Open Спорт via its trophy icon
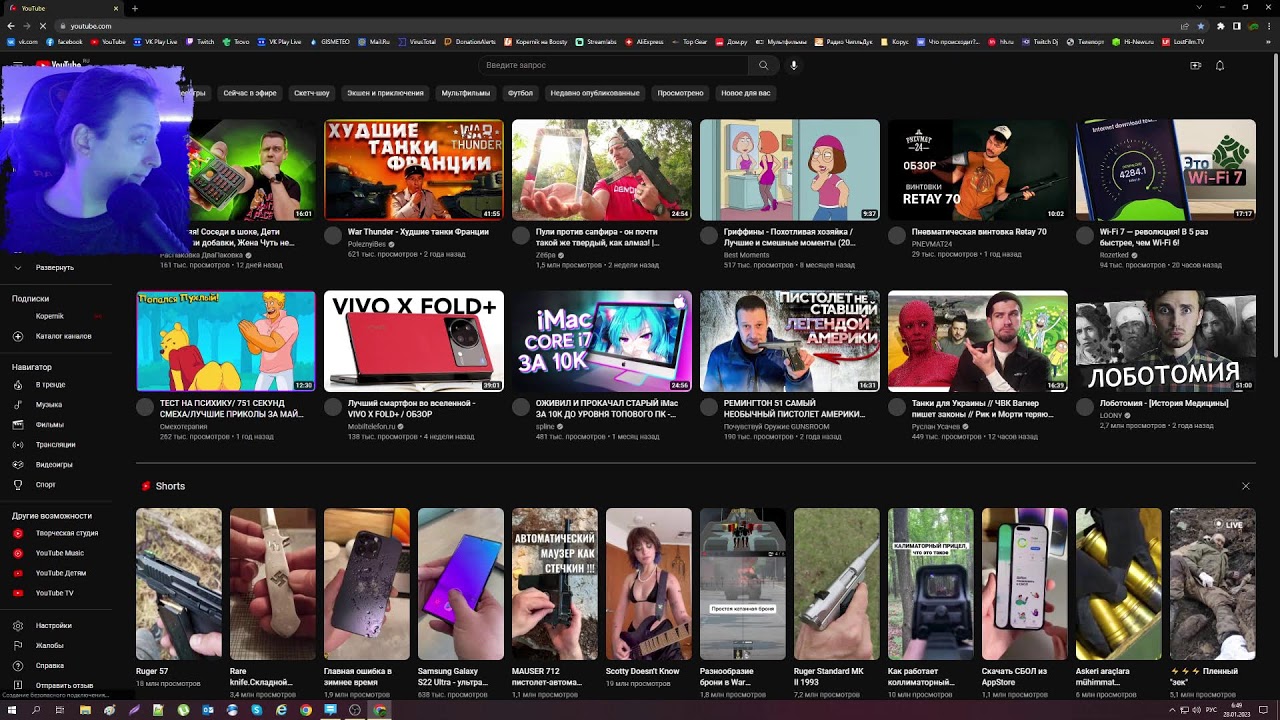 (x=18, y=485)
